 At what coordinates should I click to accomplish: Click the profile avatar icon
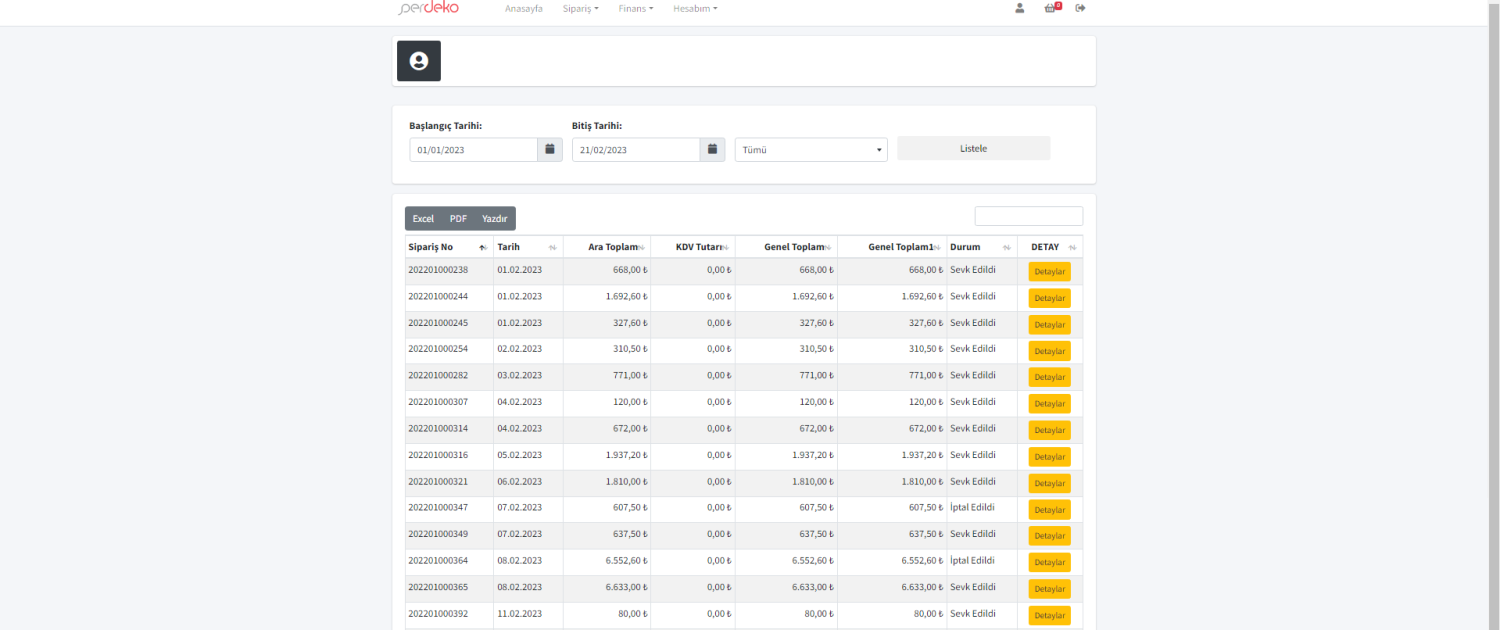point(419,61)
